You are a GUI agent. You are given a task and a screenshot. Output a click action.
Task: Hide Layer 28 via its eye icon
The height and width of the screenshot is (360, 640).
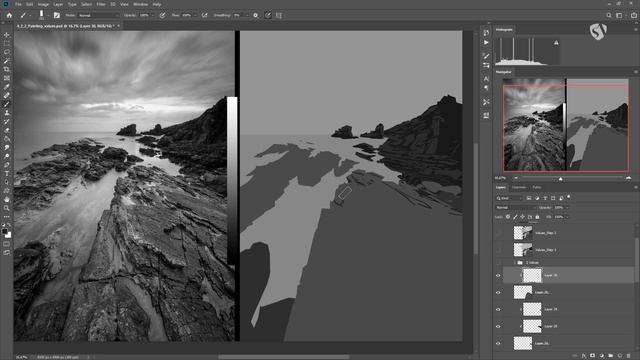[x=498, y=327]
